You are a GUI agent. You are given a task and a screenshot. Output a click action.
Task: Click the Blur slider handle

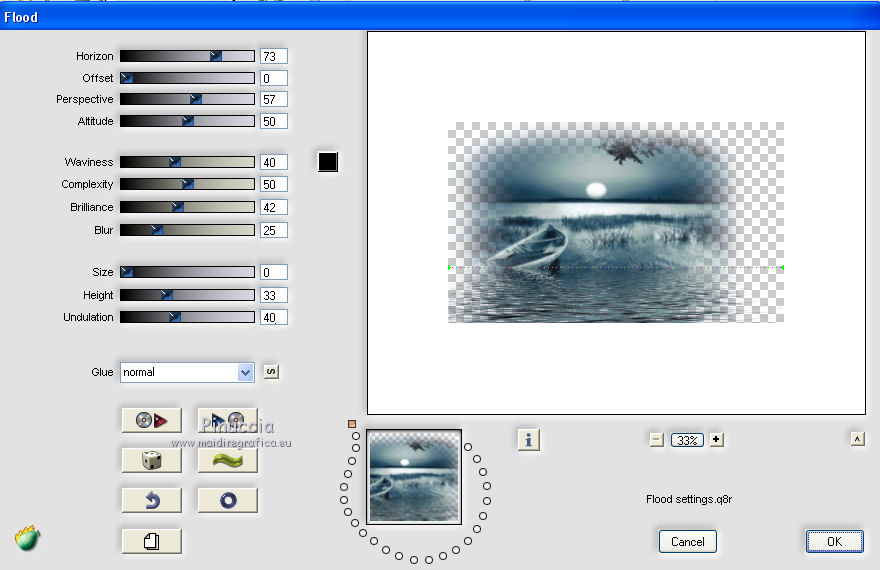pyautogui.click(x=157, y=230)
